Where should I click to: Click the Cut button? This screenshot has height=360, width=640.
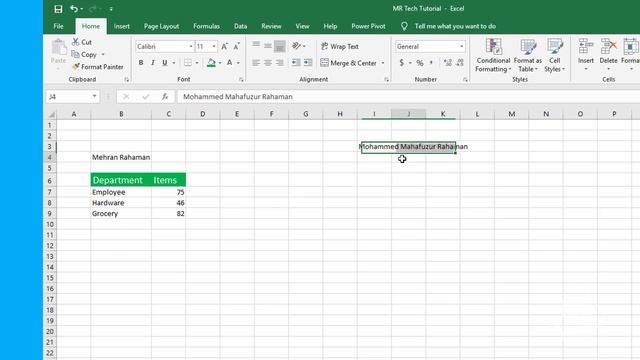[x=82, y=42]
